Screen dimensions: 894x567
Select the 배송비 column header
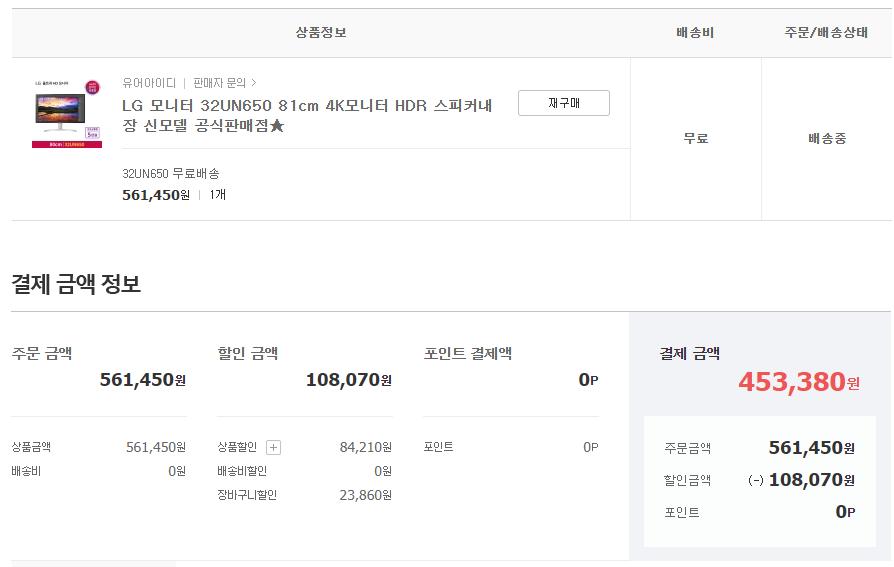pyautogui.click(x=695, y=33)
